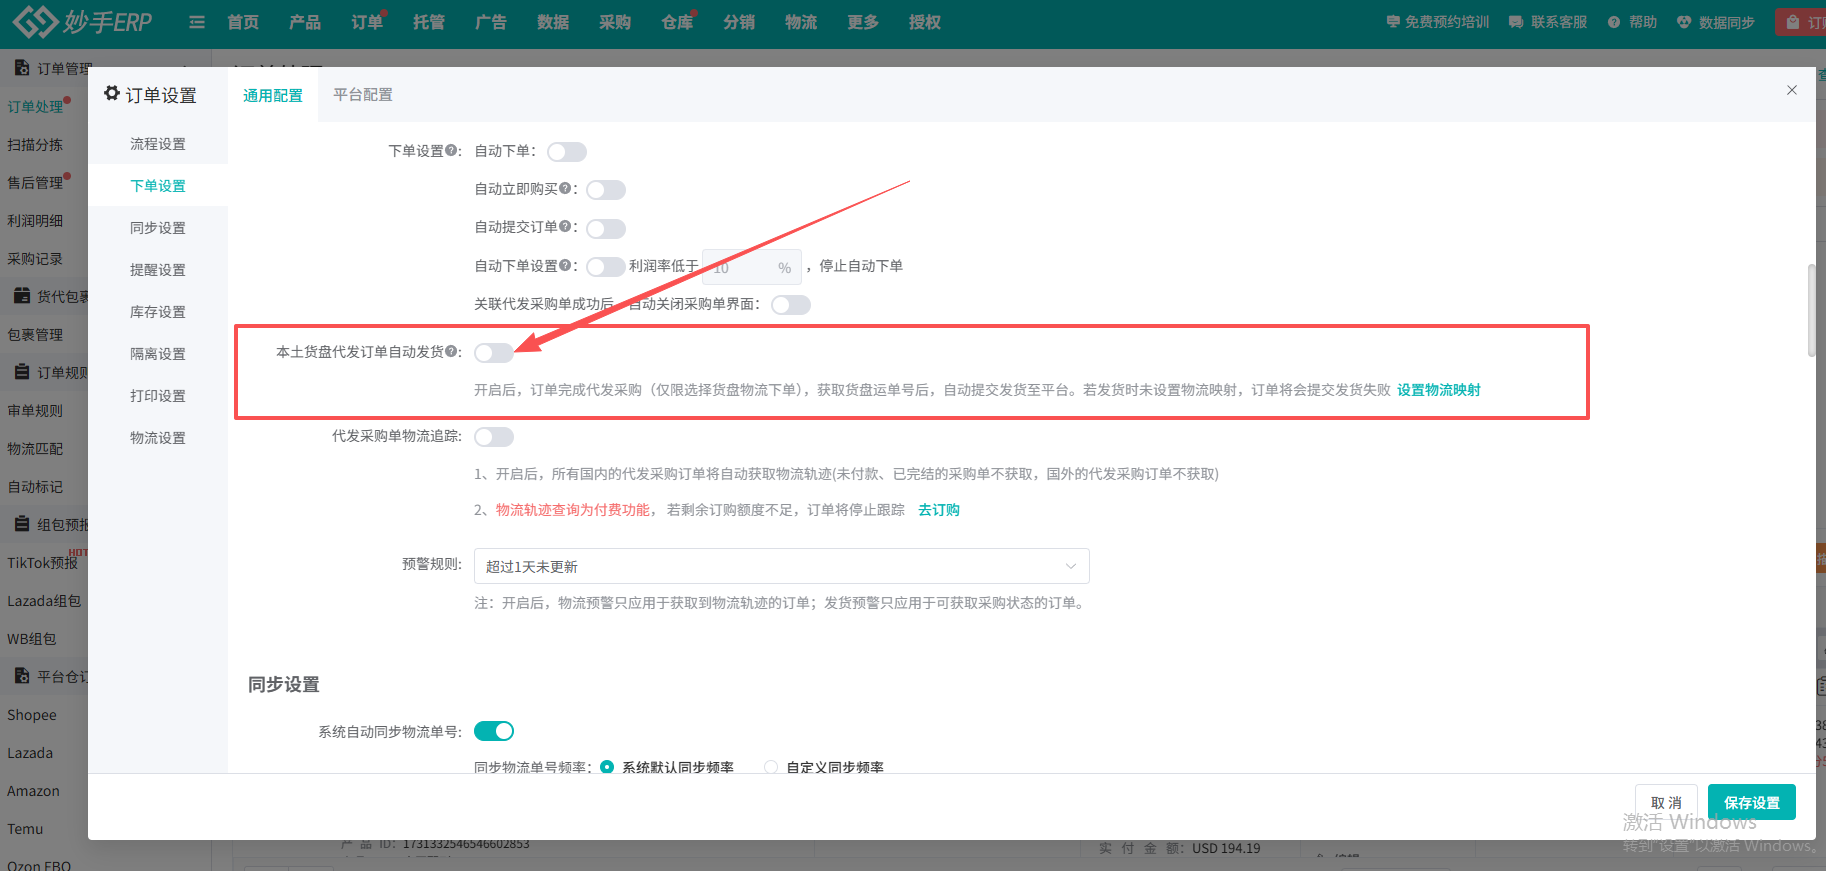
Task: Select 自定义同步频率 radio option
Action: tap(771, 767)
